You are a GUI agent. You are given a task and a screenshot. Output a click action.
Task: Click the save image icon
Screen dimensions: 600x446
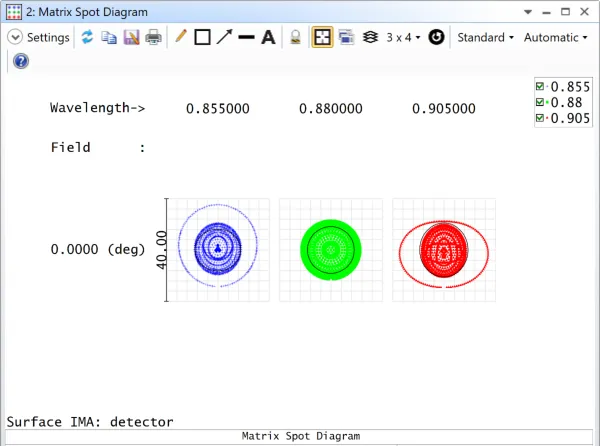click(131, 37)
